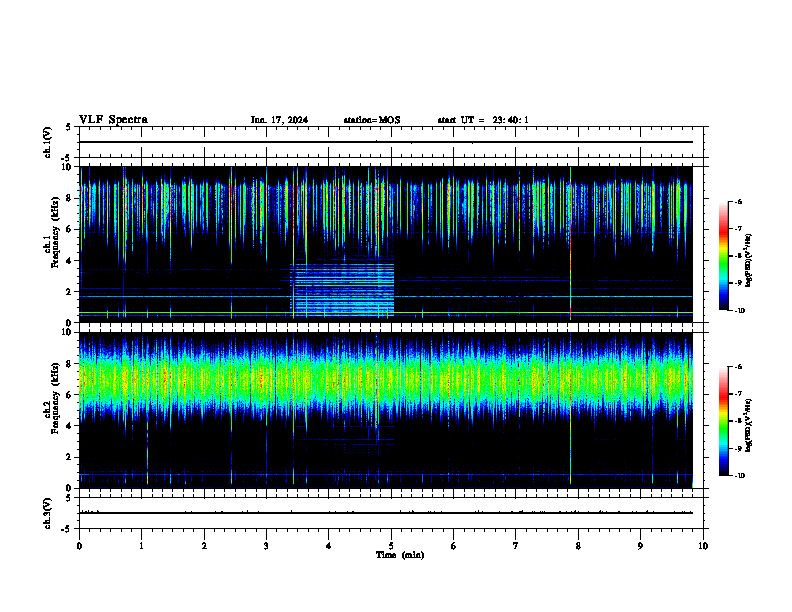Click time axis tick label "6"

(454, 546)
